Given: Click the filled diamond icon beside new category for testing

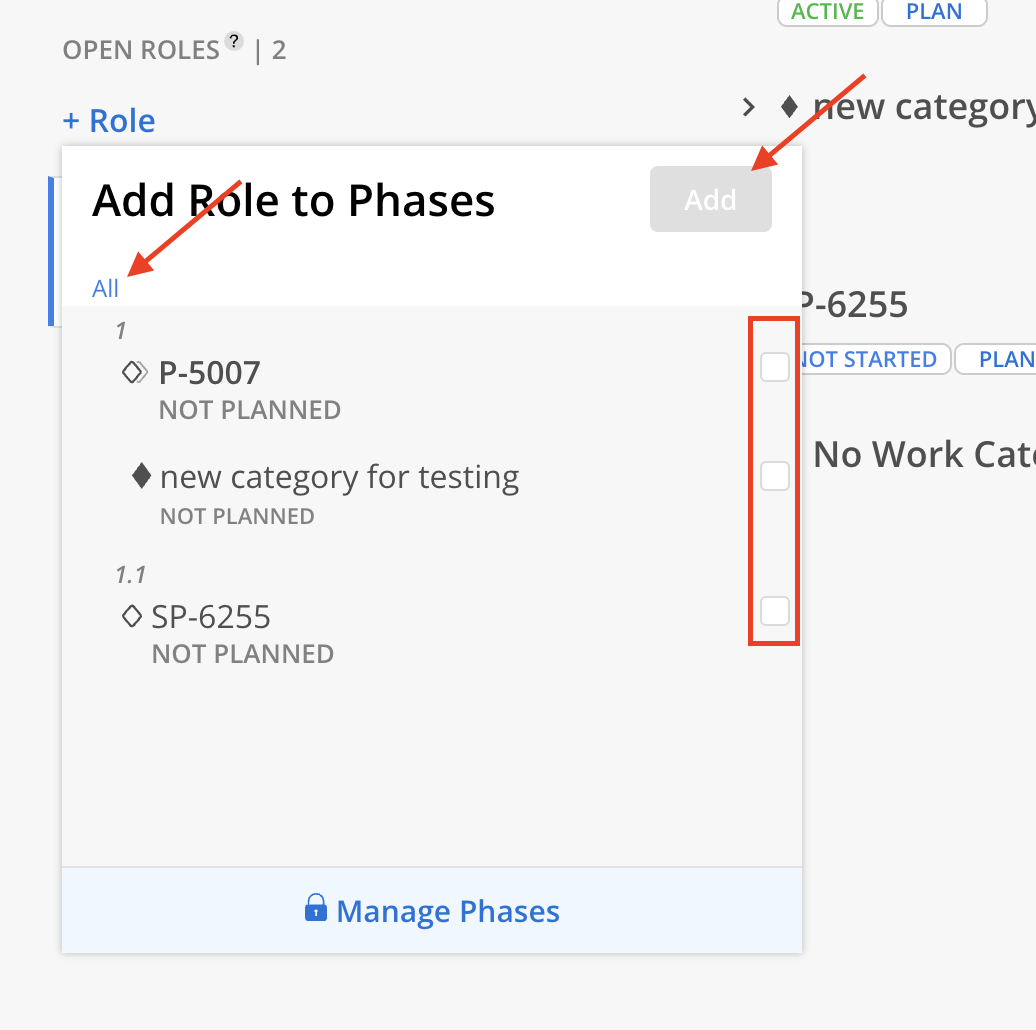Looking at the screenshot, I should tap(142, 477).
